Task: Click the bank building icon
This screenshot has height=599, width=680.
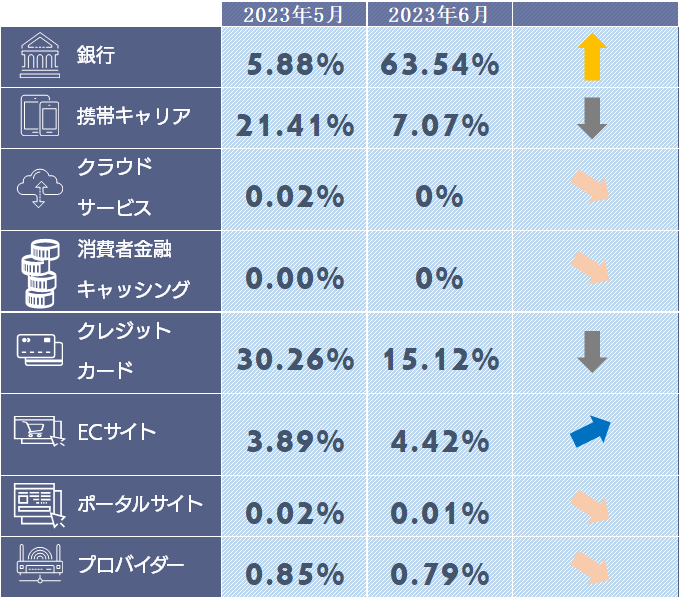Action: (x=40, y=59)
